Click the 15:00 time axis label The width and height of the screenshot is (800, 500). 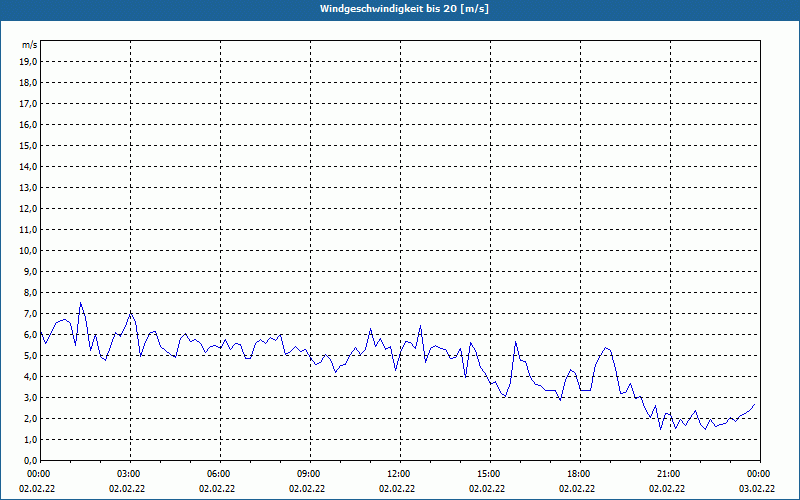(490, 474)
